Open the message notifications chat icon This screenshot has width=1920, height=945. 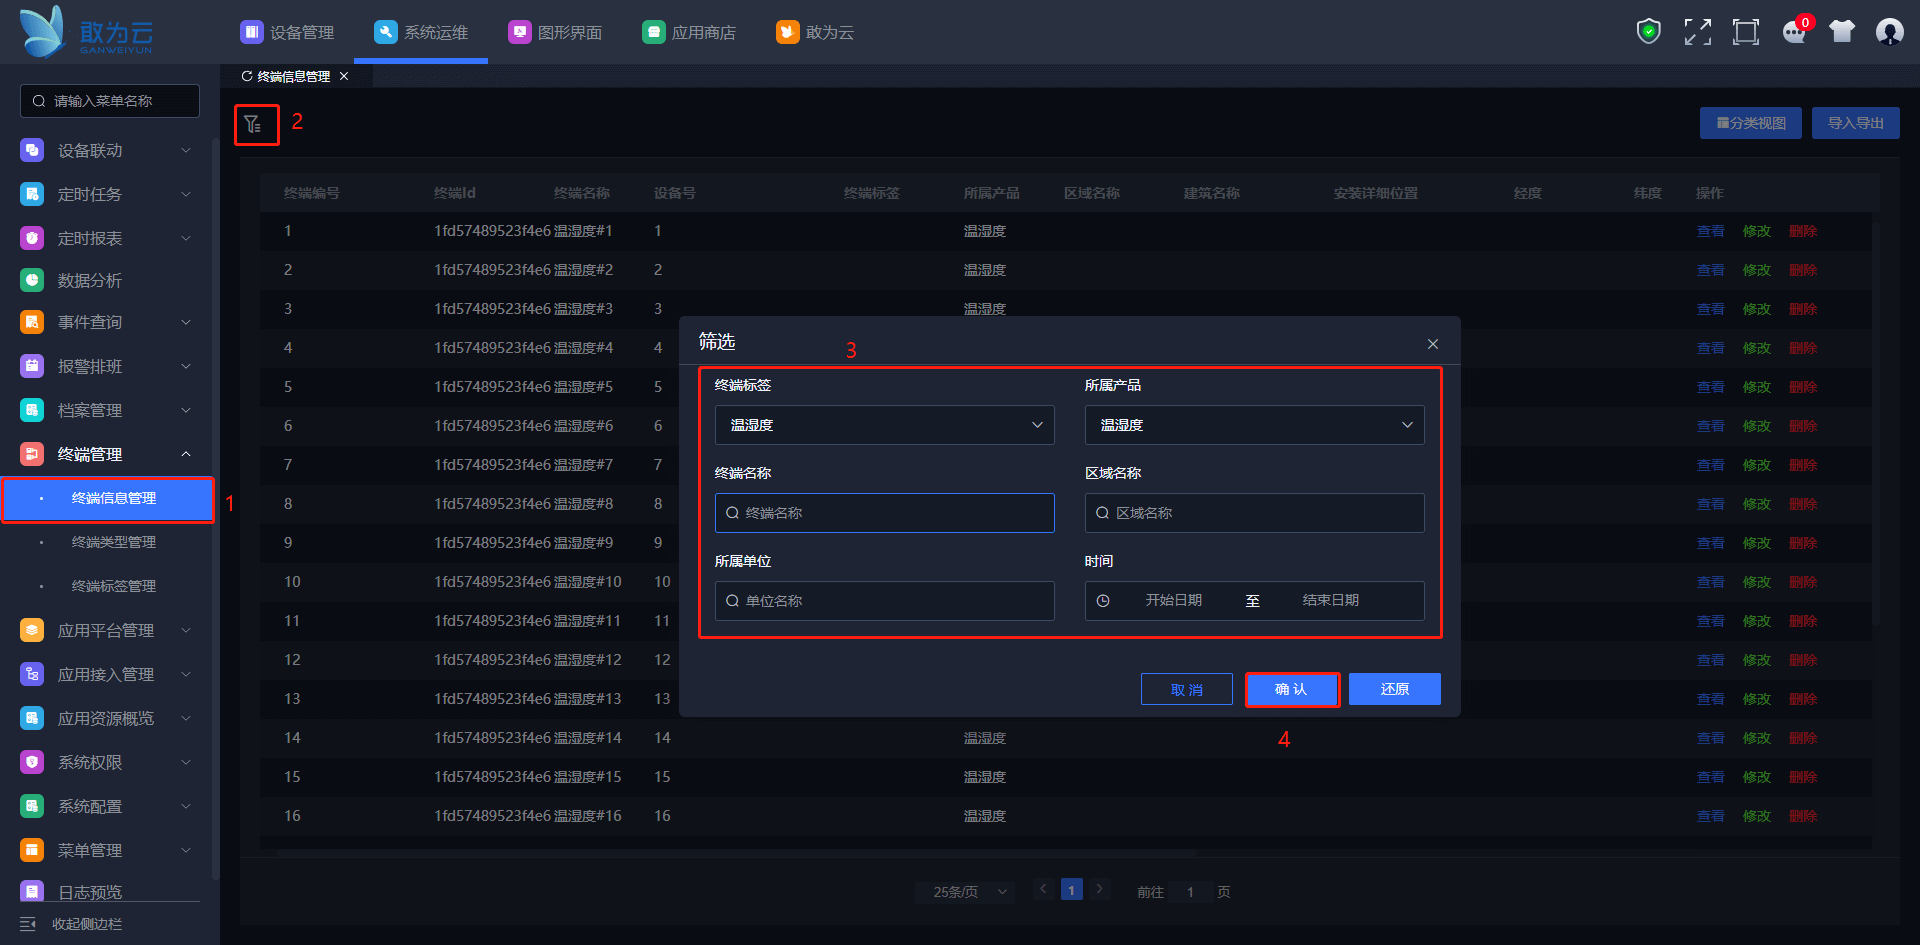tap(1794, 32)
